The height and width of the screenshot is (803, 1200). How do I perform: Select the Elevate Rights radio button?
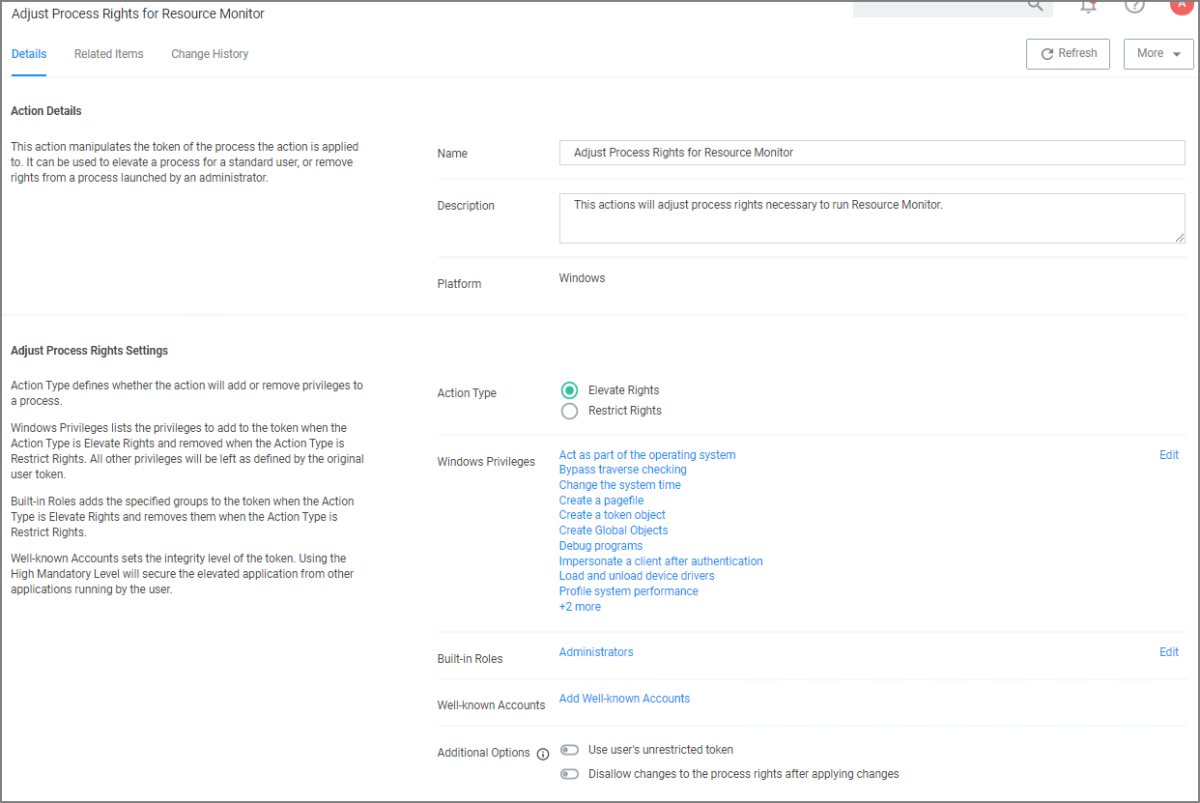[x=570, y=391]
